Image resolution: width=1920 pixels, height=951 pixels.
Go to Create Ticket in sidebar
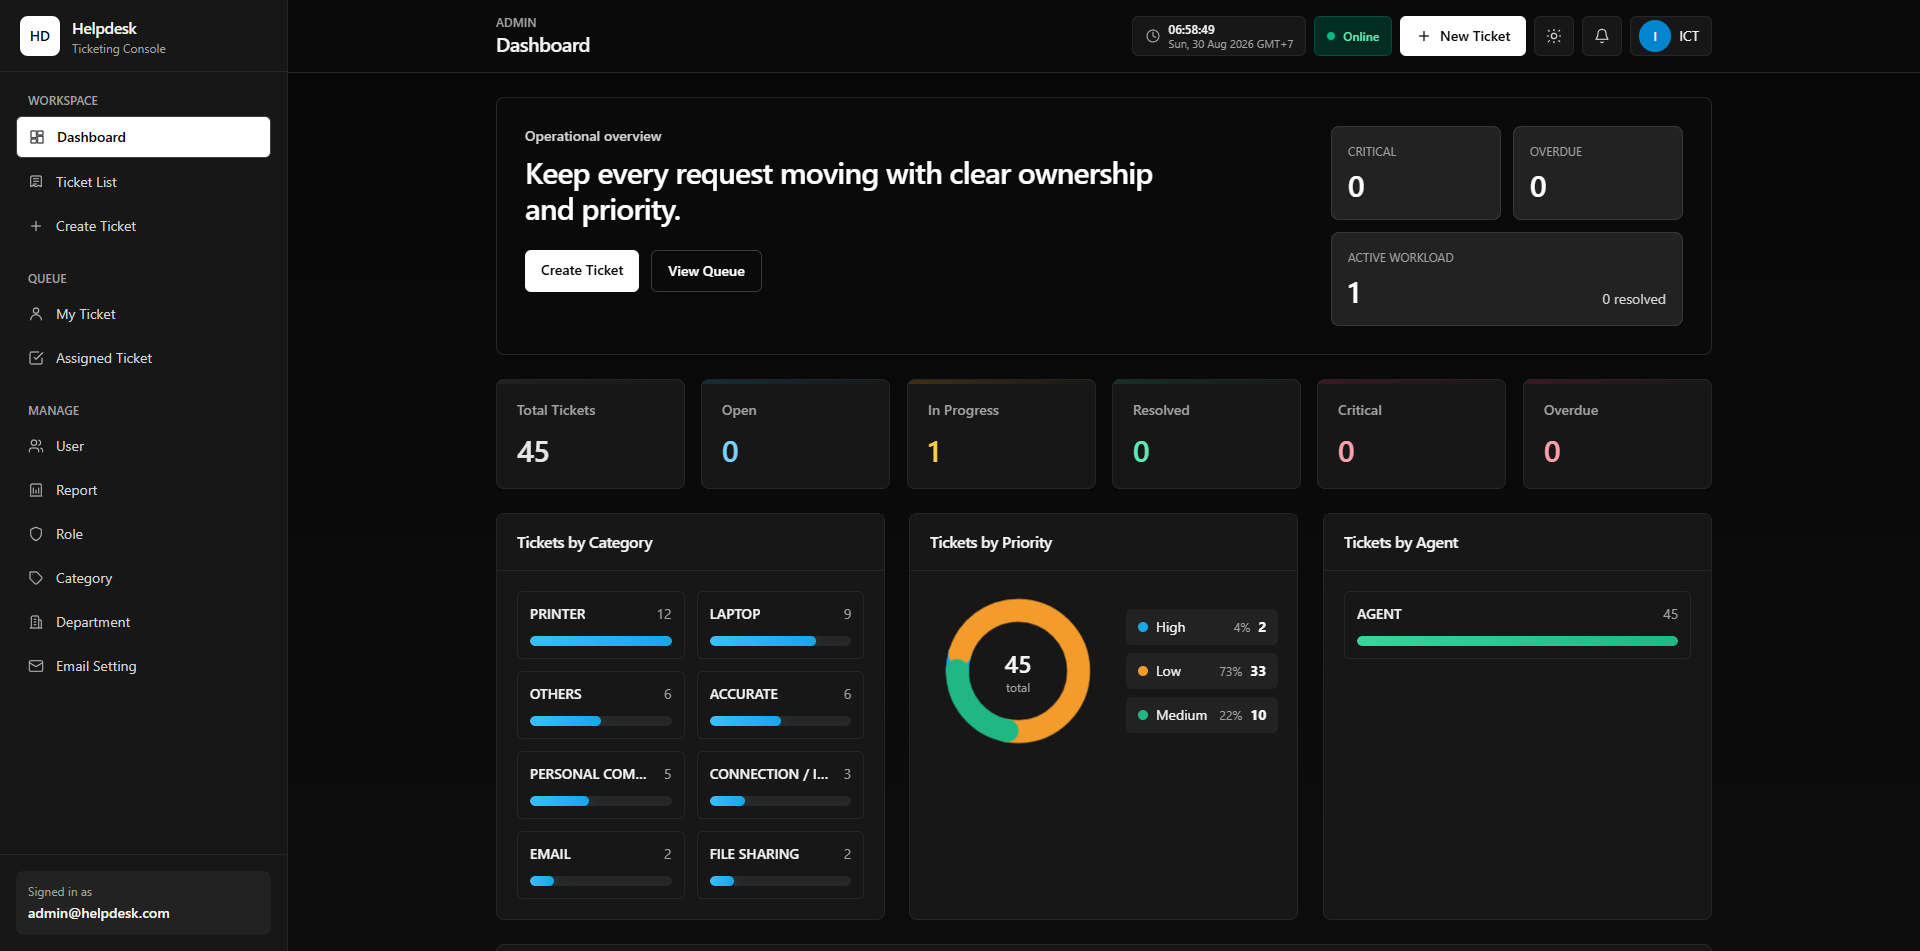[x=143, y=226]
